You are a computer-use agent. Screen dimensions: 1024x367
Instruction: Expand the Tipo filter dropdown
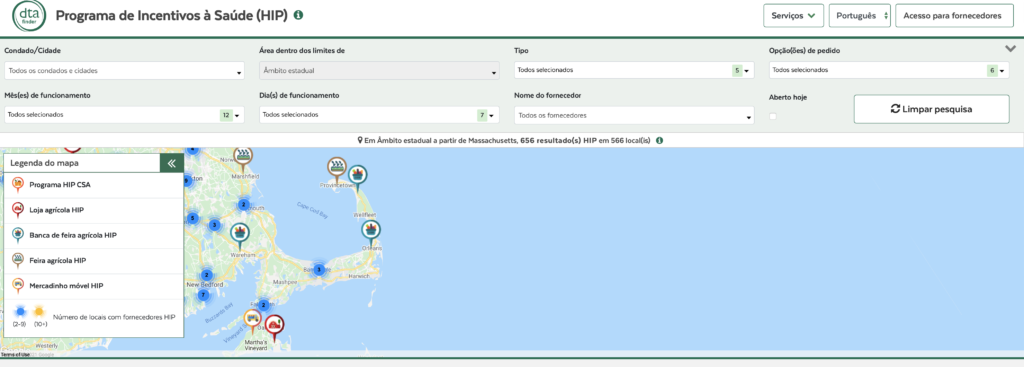(x=634, y=70)
